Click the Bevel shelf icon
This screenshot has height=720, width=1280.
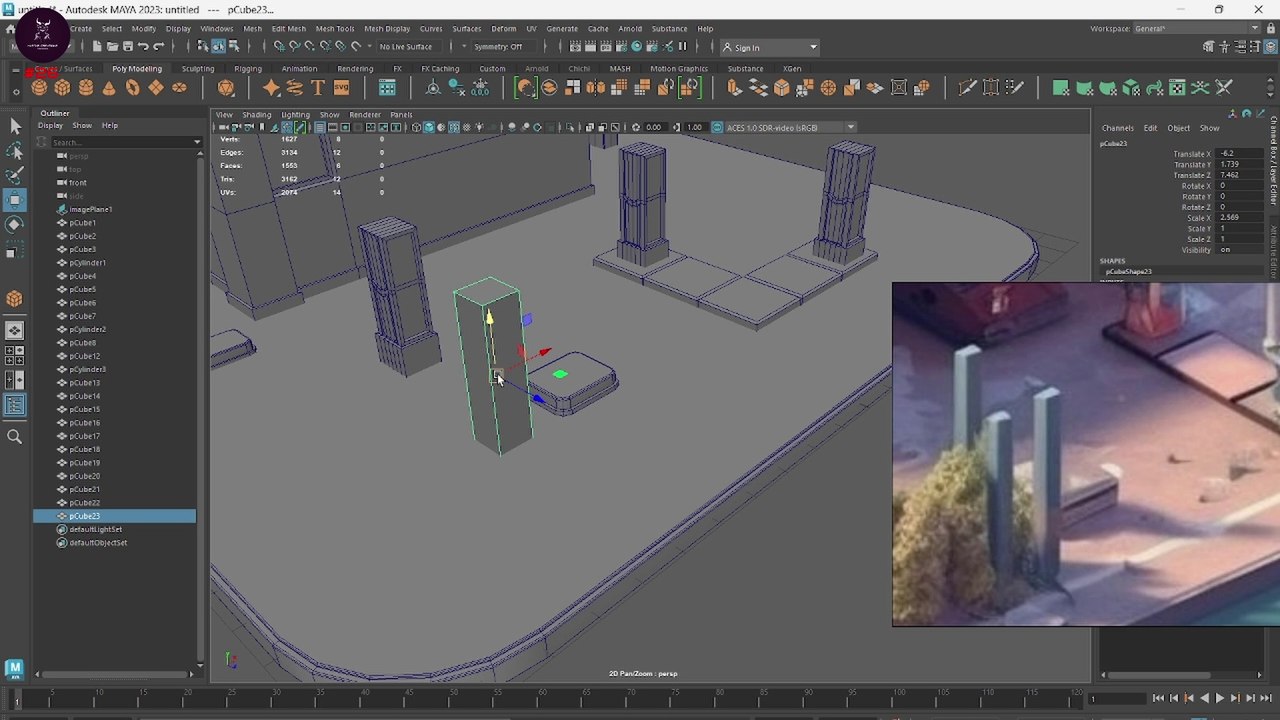(782, 88)
